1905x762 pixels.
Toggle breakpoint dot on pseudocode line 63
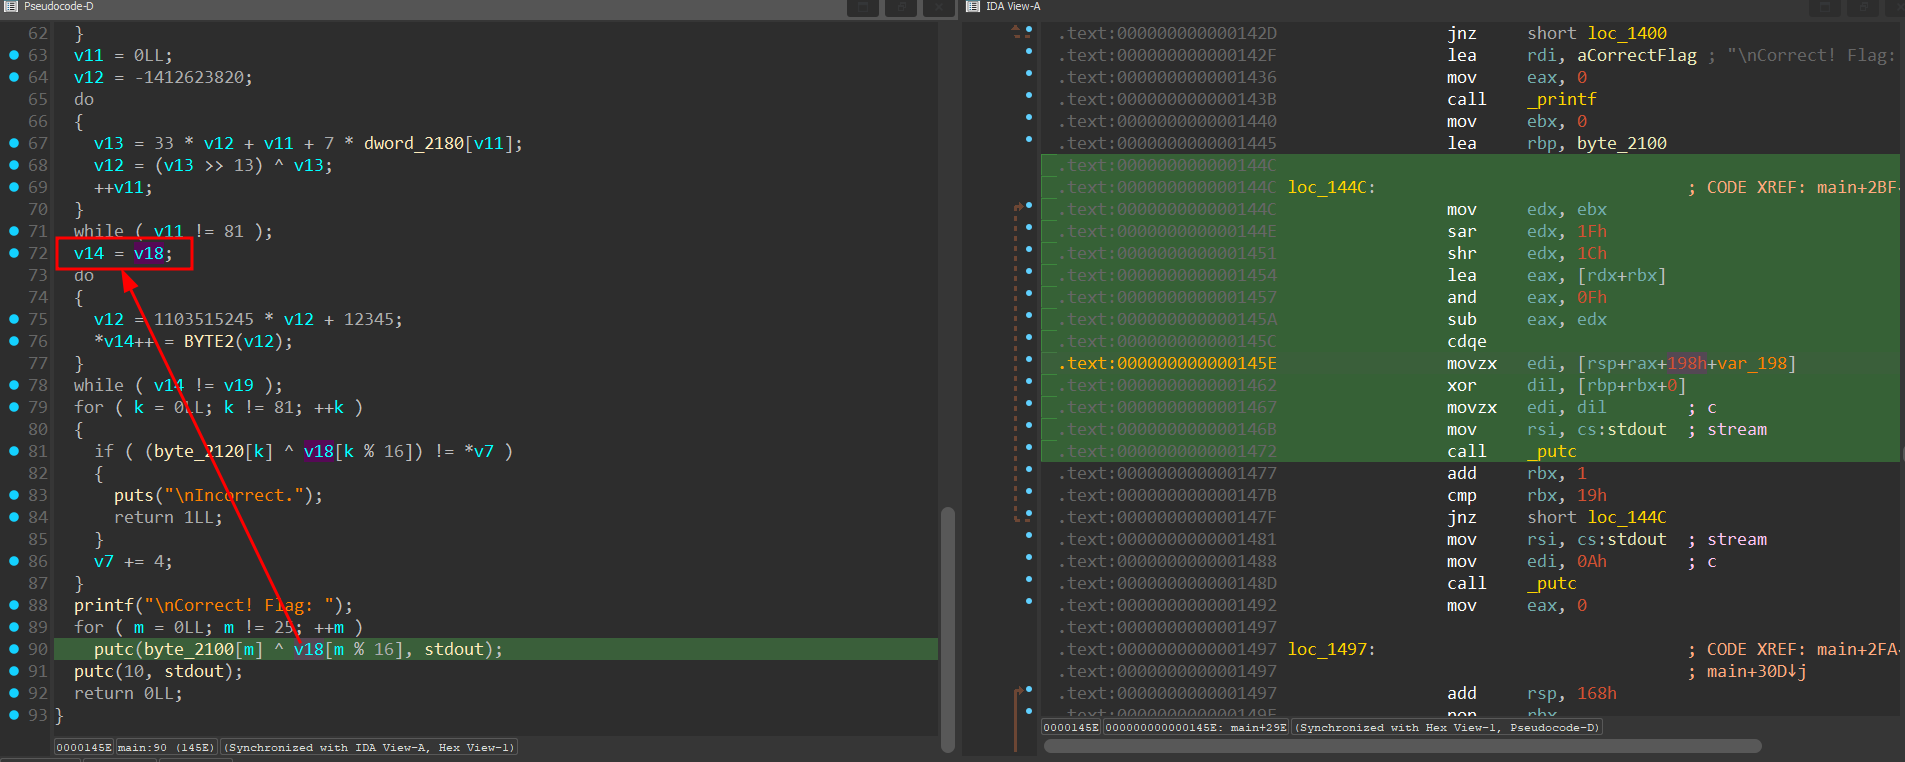coord(14,55)
